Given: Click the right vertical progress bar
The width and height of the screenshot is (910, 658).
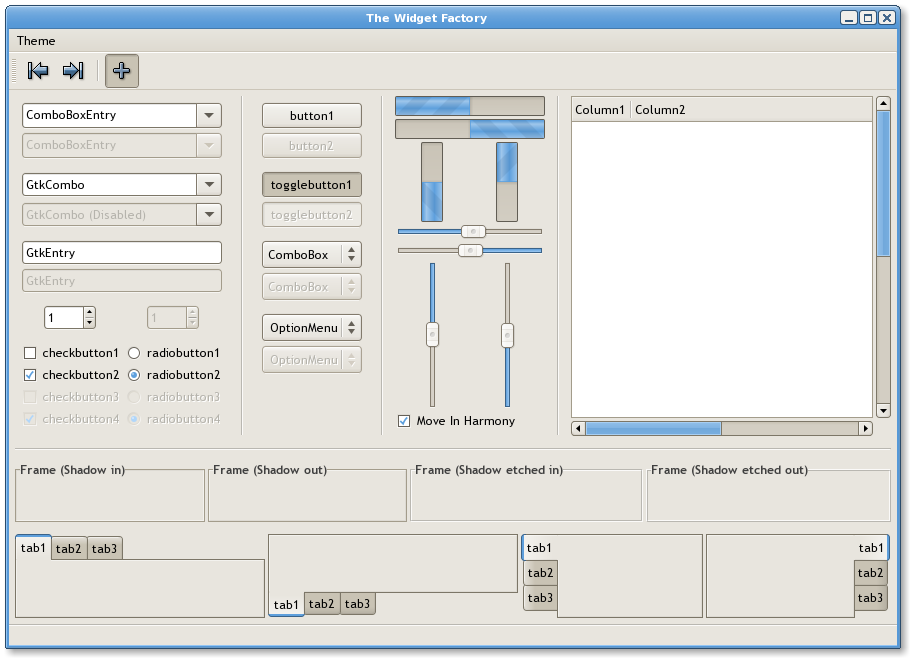Looking at the screenshot, I should pos(507,182).
